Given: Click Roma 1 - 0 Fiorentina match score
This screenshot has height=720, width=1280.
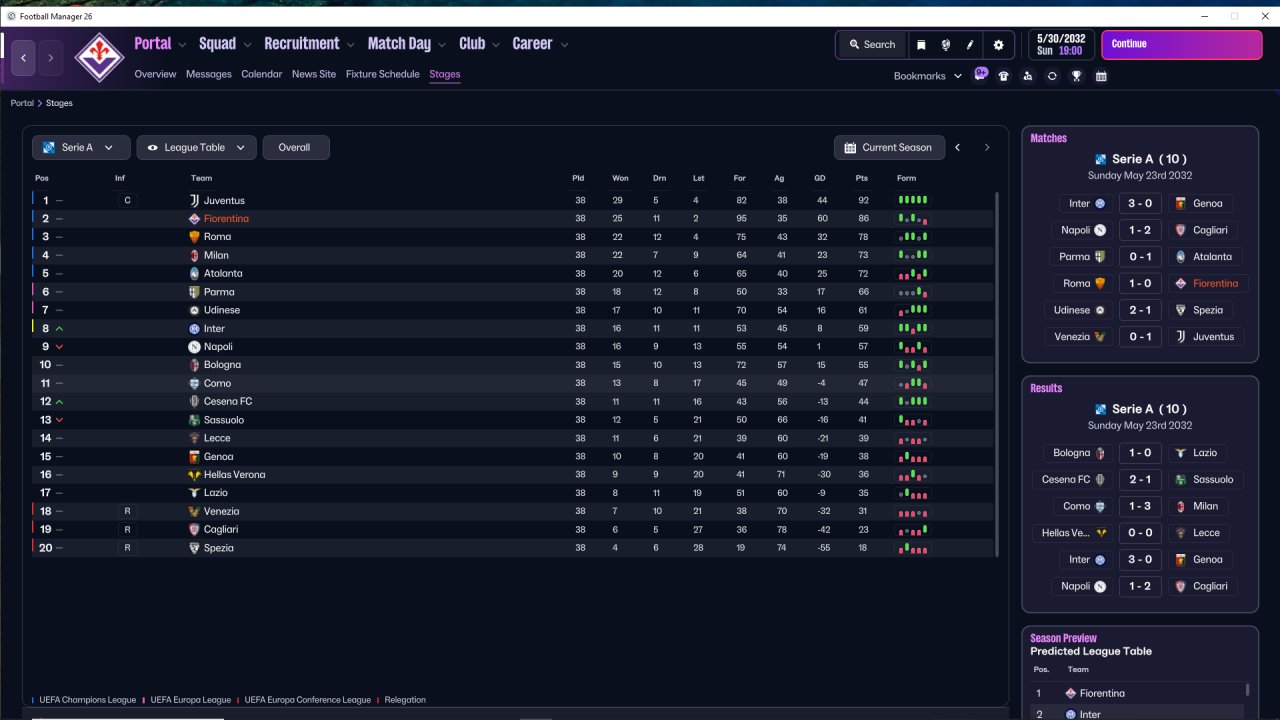Looking at the screenshot, I should click(x=1140, y=284).
